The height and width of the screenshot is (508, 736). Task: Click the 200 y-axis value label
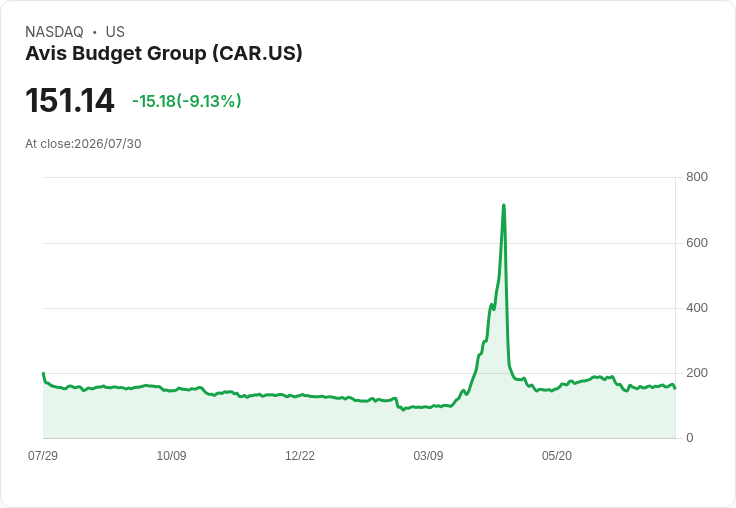tap(697, 373)
